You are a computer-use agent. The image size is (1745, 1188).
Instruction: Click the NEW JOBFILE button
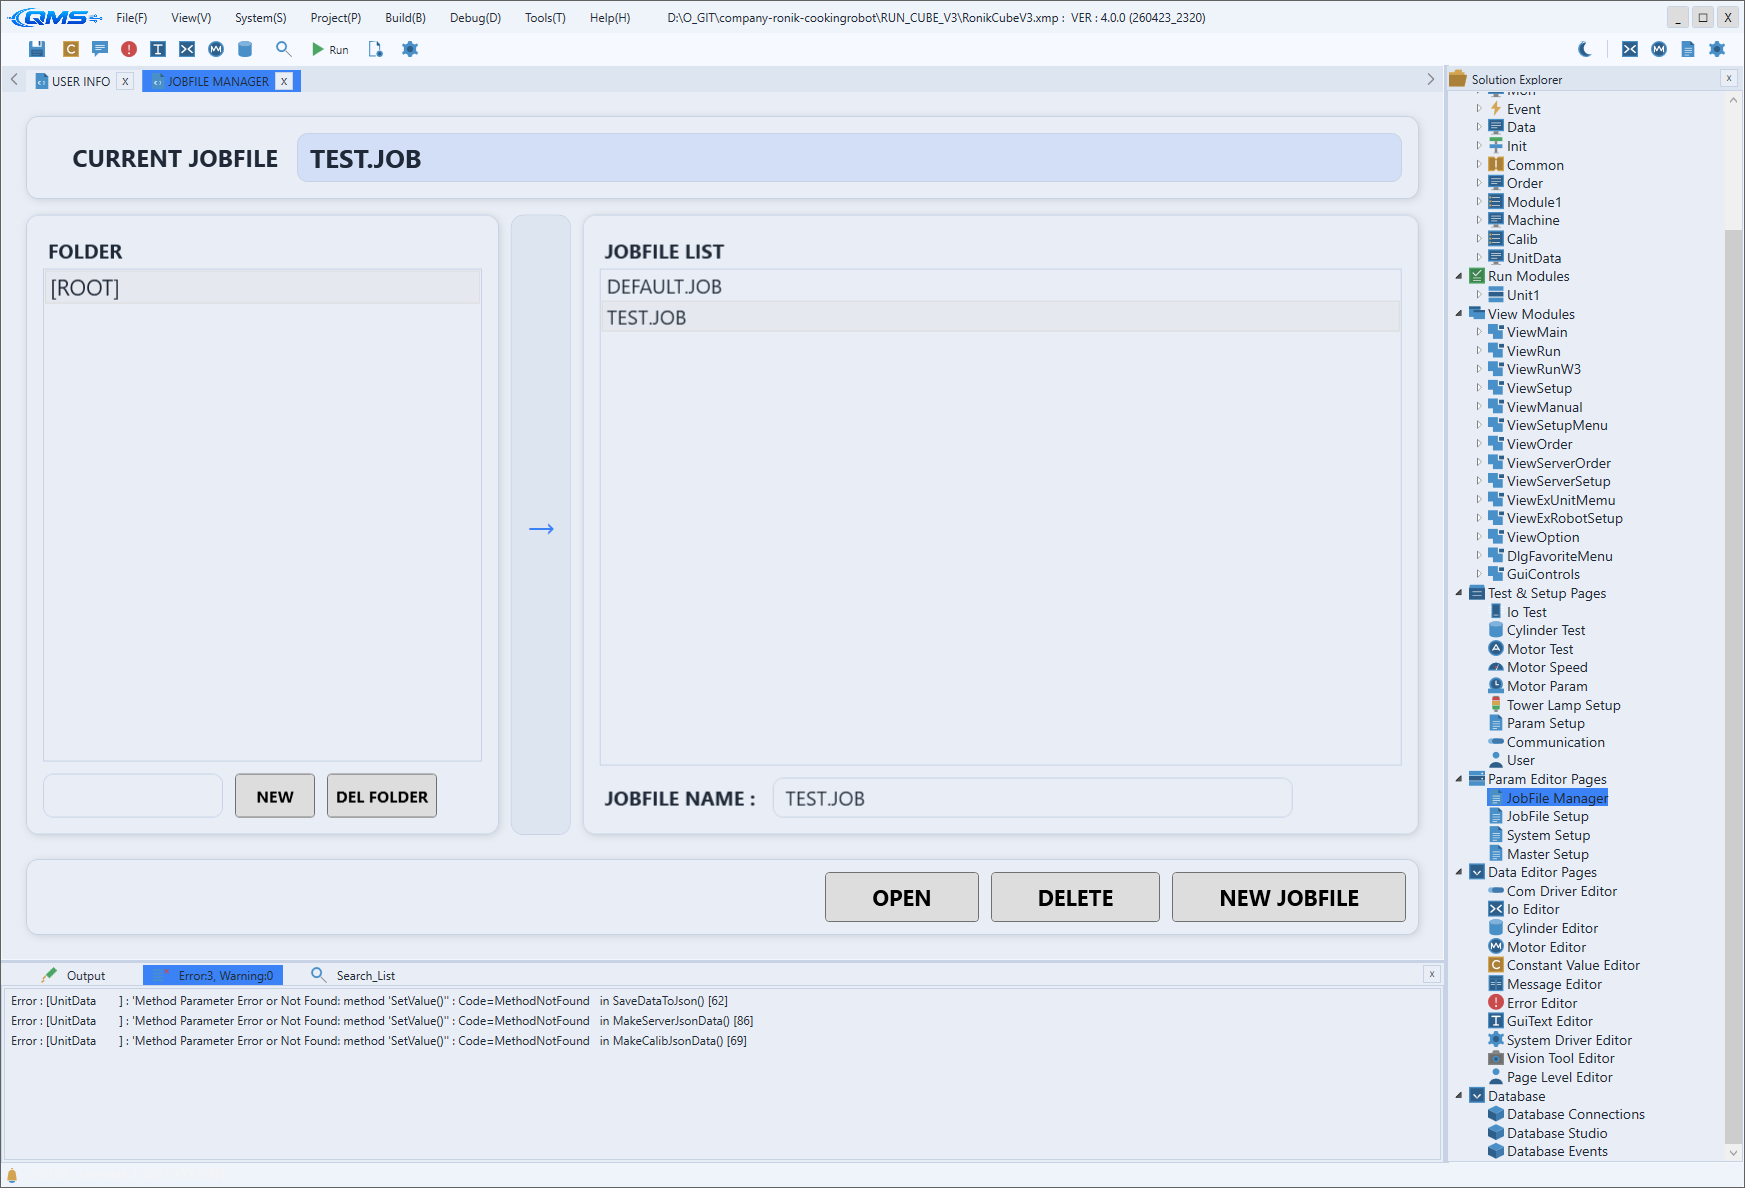1288,897
